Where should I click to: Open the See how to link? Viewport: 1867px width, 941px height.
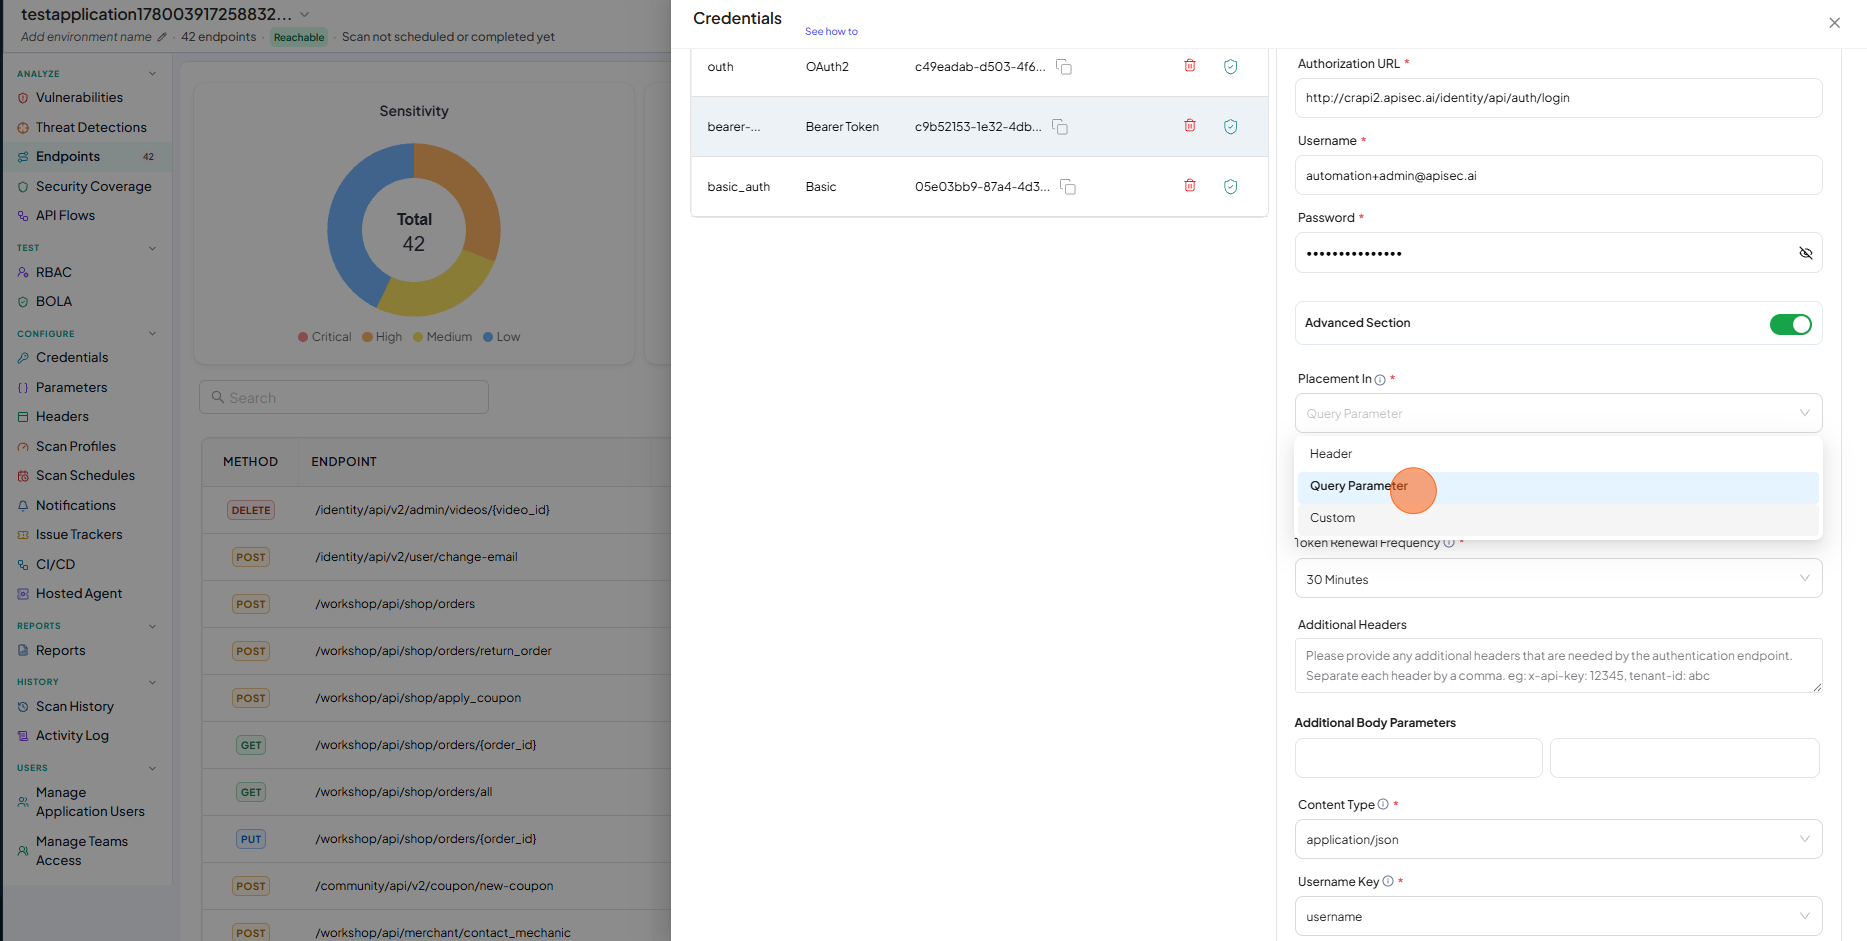831,32
